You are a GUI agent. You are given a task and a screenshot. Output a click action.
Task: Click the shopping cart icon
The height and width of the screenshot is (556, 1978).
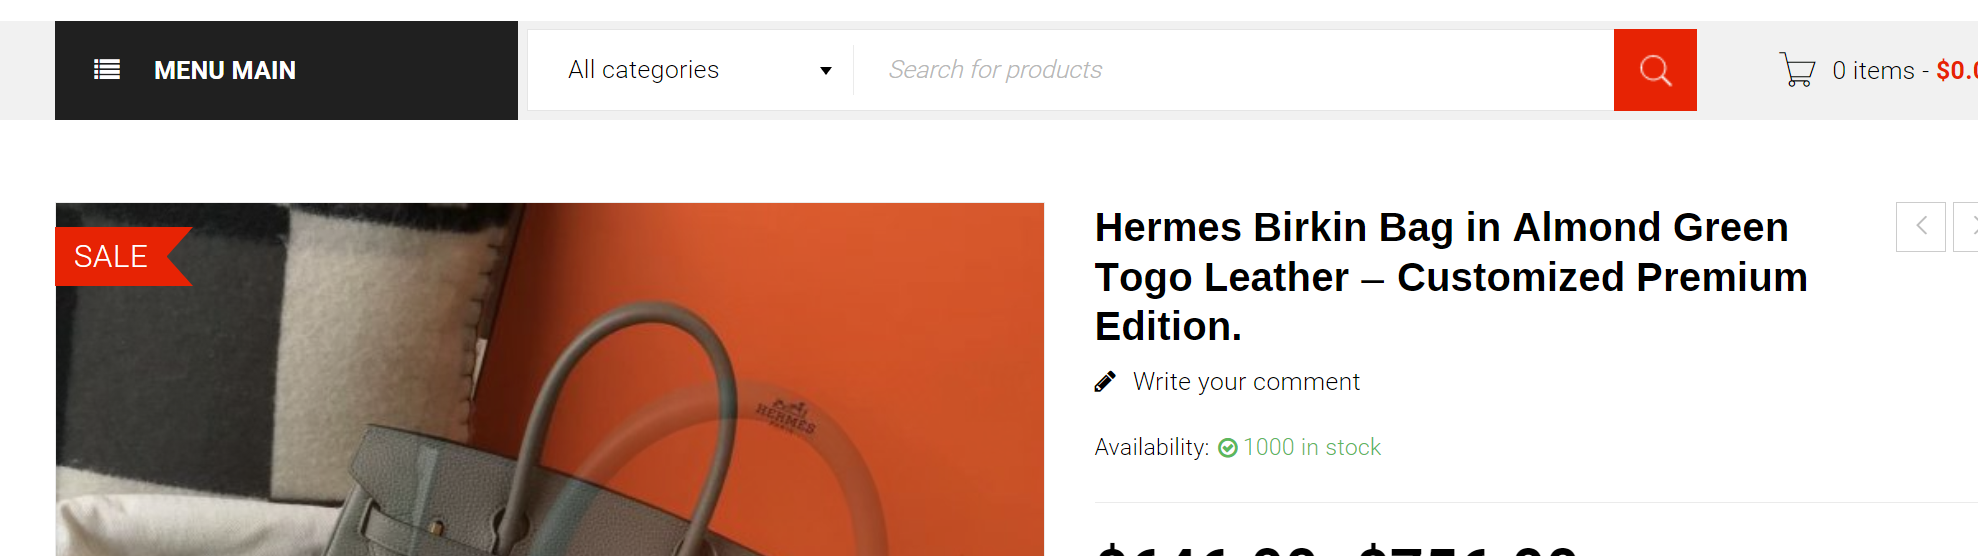pyautogui.click(x=1797, y=70)
